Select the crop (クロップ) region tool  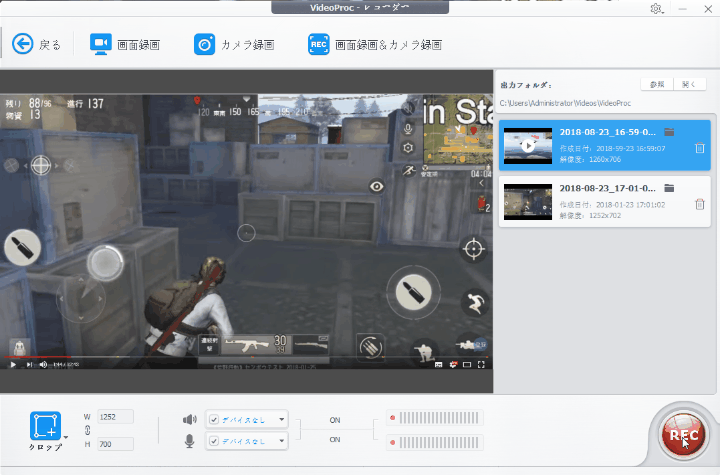45,426
